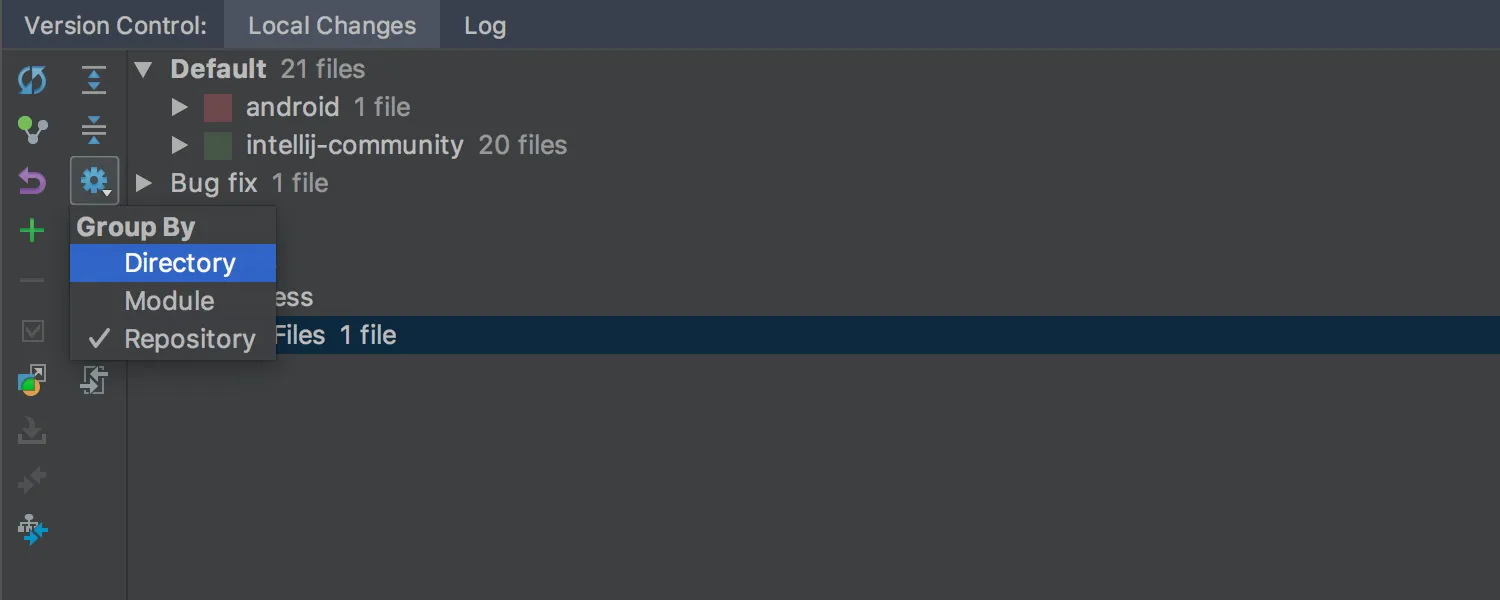Choose the Module grouping option
Image resolution: width=1500 pixels, height=600 pixels.
pyautogui.click(x=169, y=301)
